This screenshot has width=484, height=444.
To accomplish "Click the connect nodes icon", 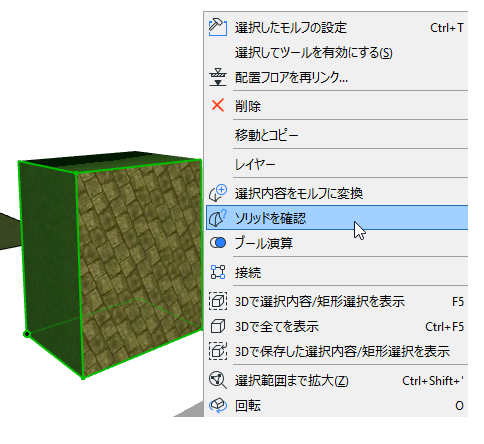I will [x=218, y=272].
